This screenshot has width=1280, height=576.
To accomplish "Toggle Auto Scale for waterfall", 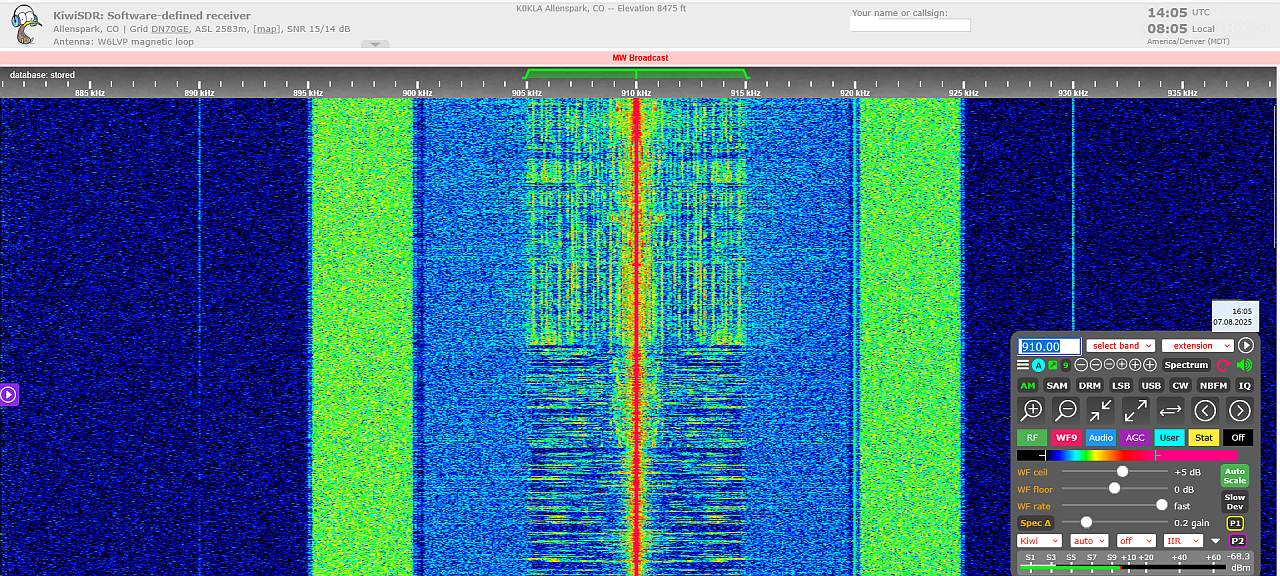I will (1234, 476).
